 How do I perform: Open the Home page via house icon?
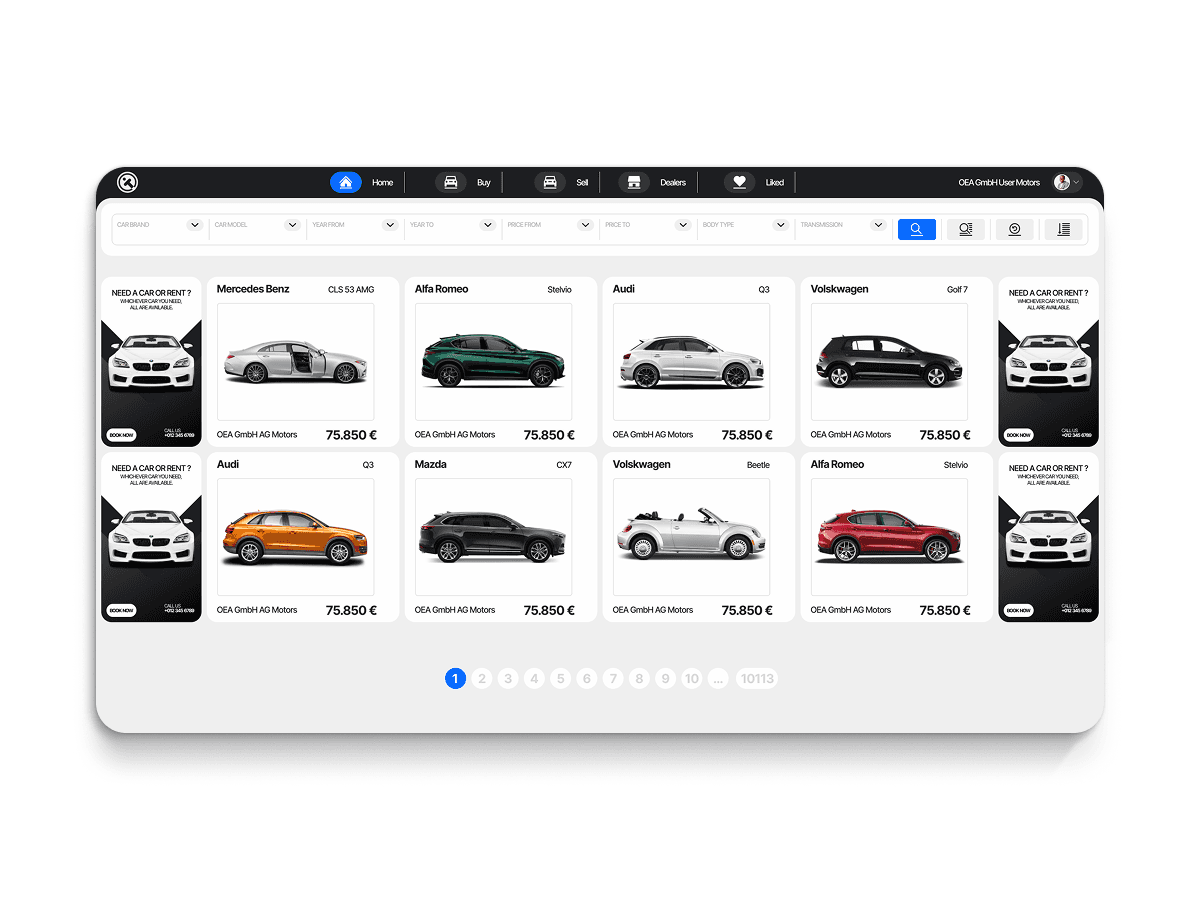click(x=346, y=182)
